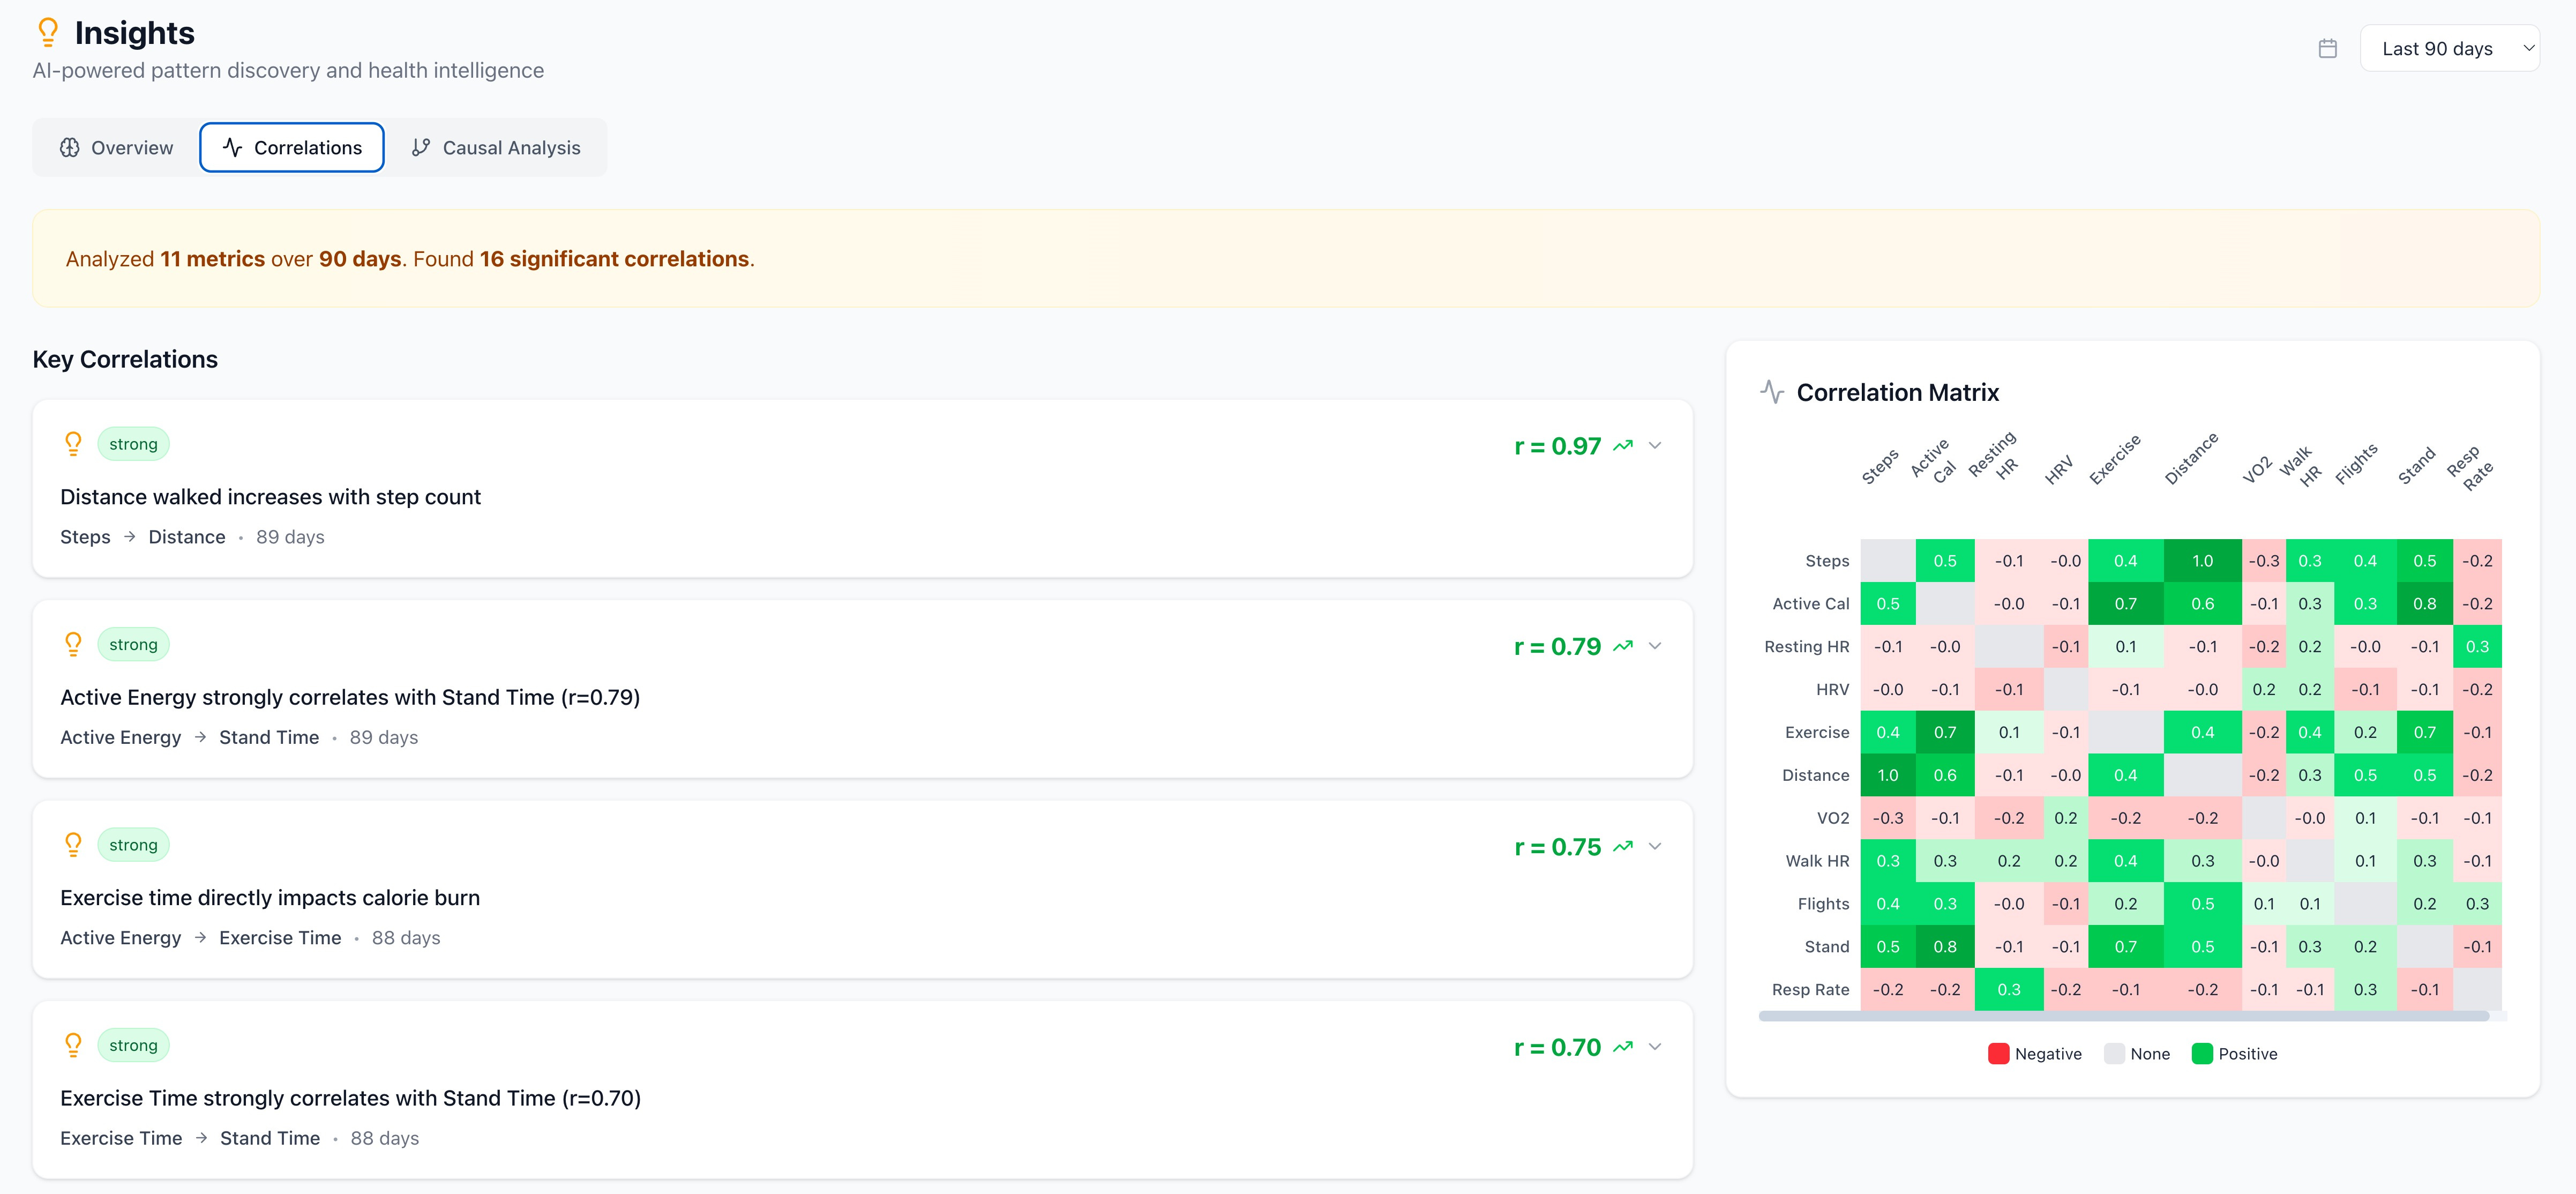Expand the r = 0.97 correlation card
The height and width of the screenshot is (1194, 2576).
1655,446
